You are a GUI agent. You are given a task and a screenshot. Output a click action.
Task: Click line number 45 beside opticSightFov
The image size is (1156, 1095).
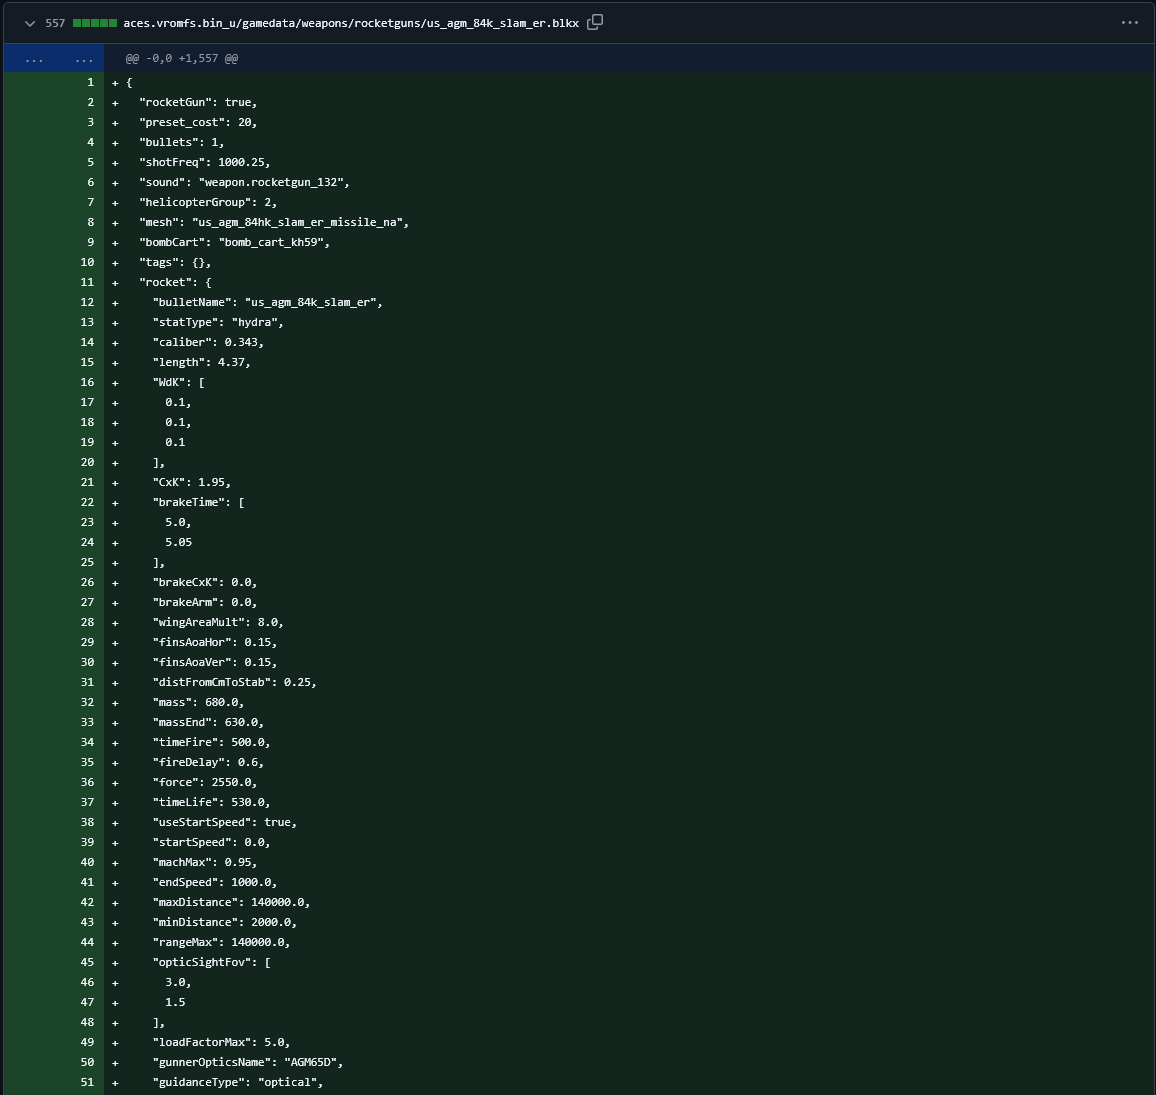click(x=87, y=963)
